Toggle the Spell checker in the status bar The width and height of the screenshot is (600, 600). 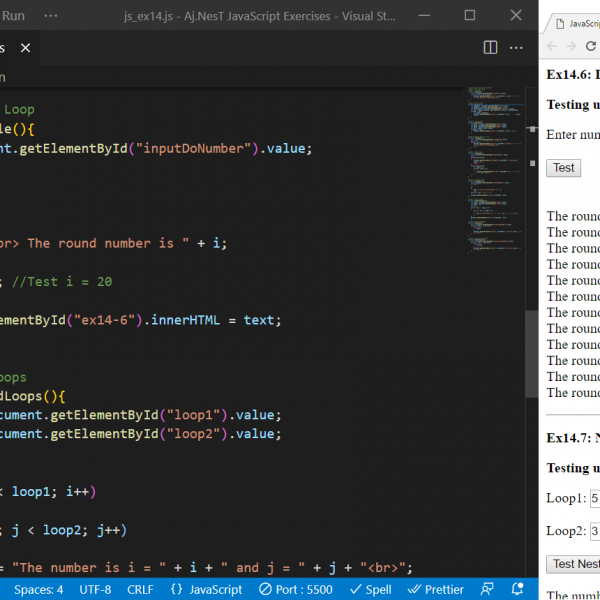coord(370,589)
